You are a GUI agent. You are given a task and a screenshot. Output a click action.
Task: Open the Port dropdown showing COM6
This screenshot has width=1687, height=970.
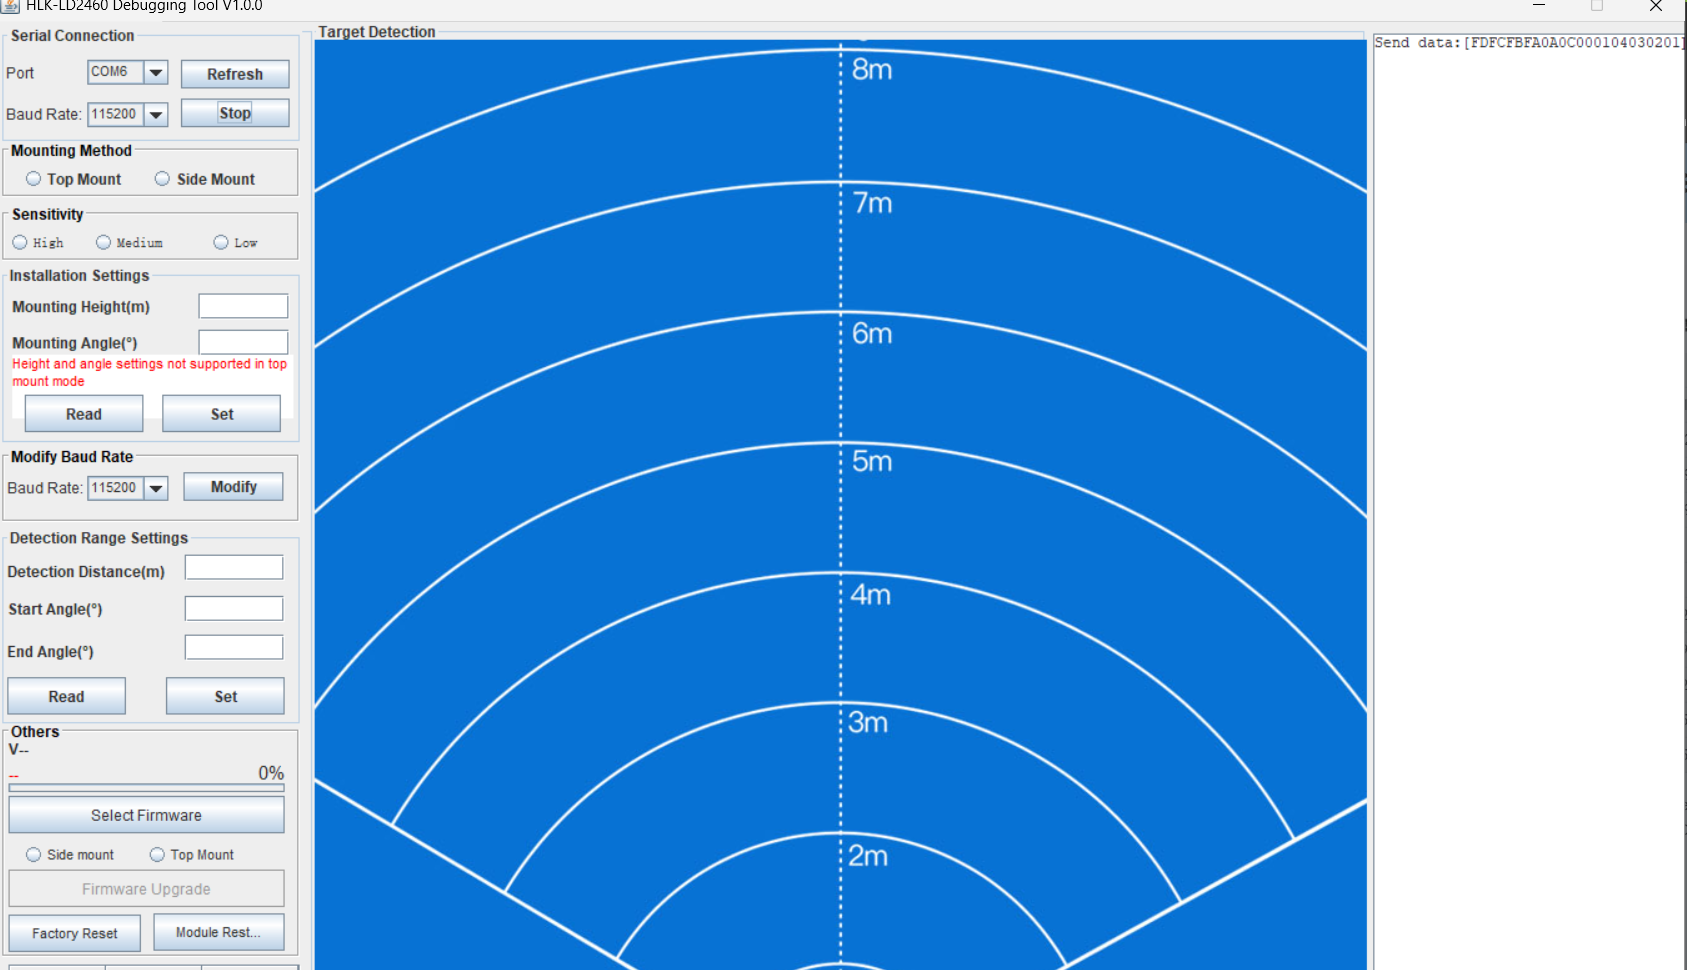(156, 72)
